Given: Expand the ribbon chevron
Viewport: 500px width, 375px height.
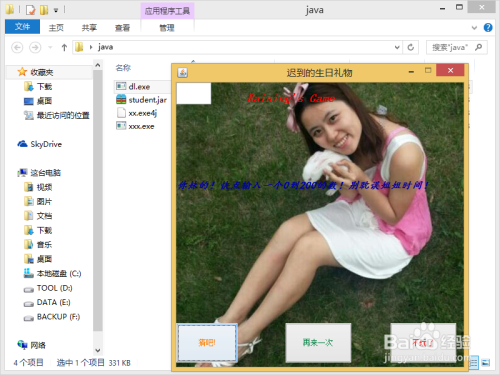Looking at the screenshot, I should click(x=474, y=28).
